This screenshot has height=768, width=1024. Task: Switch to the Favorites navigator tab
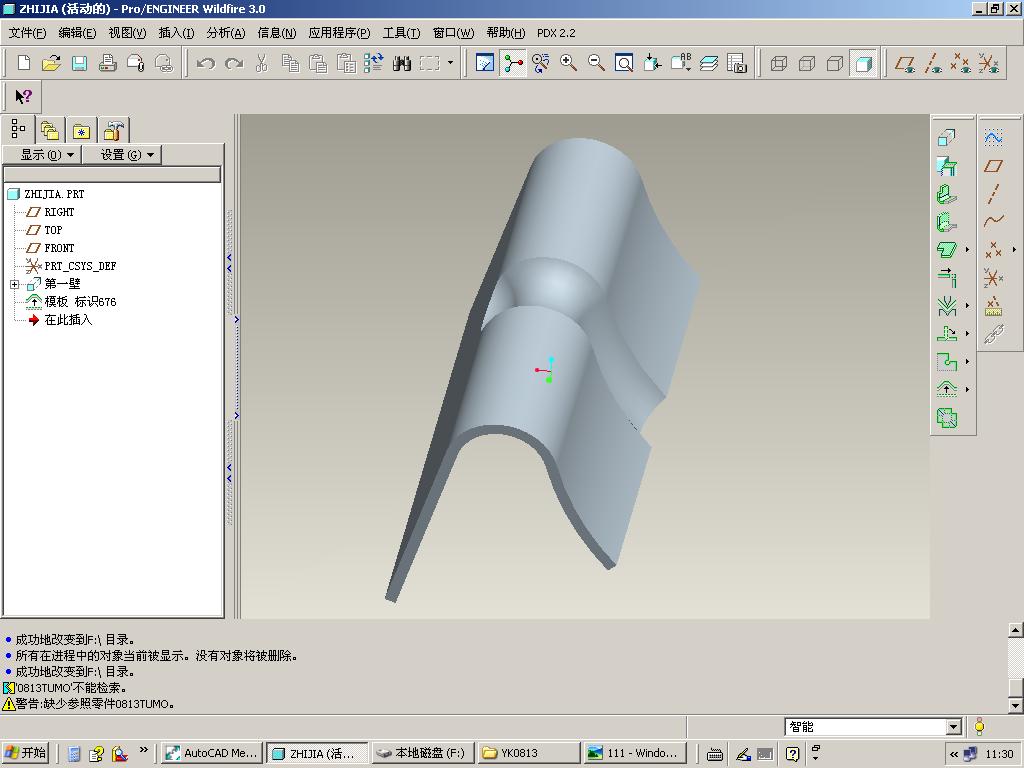tap(81, 131)
